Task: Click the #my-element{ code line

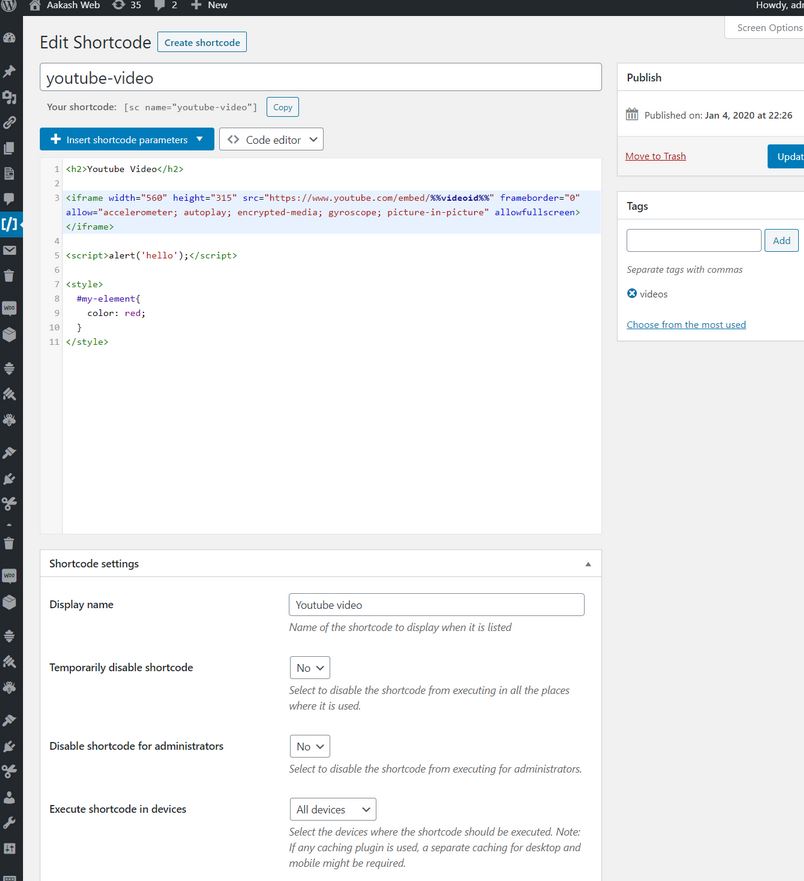Action: [108, 298]
